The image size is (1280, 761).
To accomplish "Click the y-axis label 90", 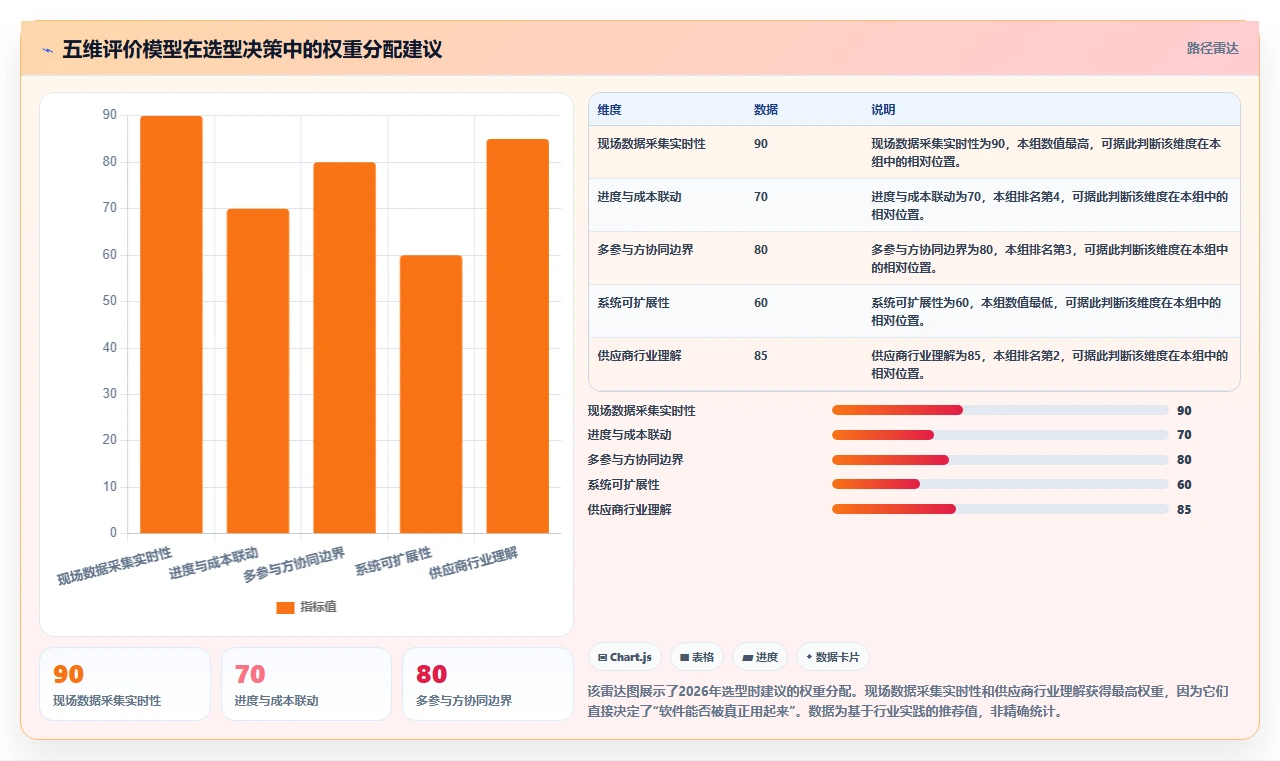I will [110, 115].
